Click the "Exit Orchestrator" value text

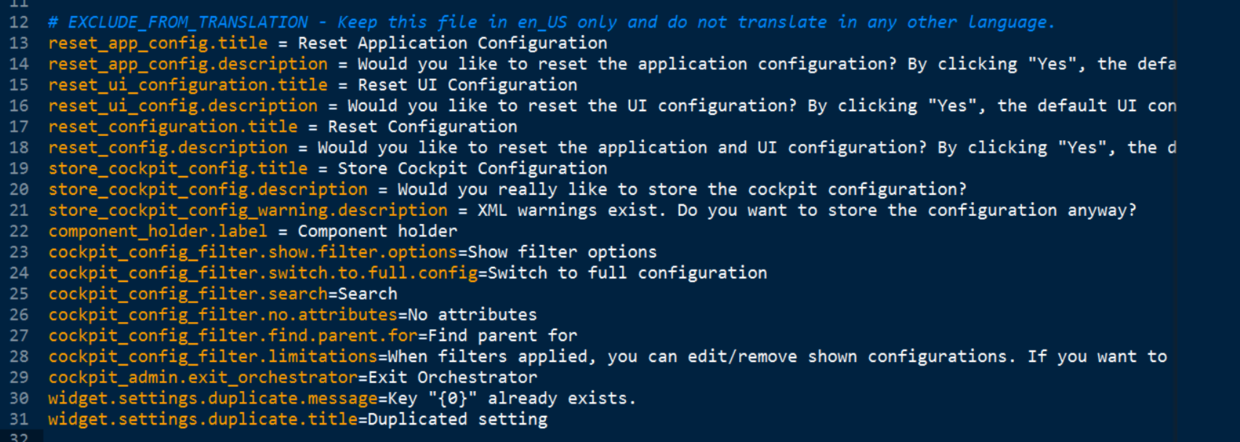452,379
